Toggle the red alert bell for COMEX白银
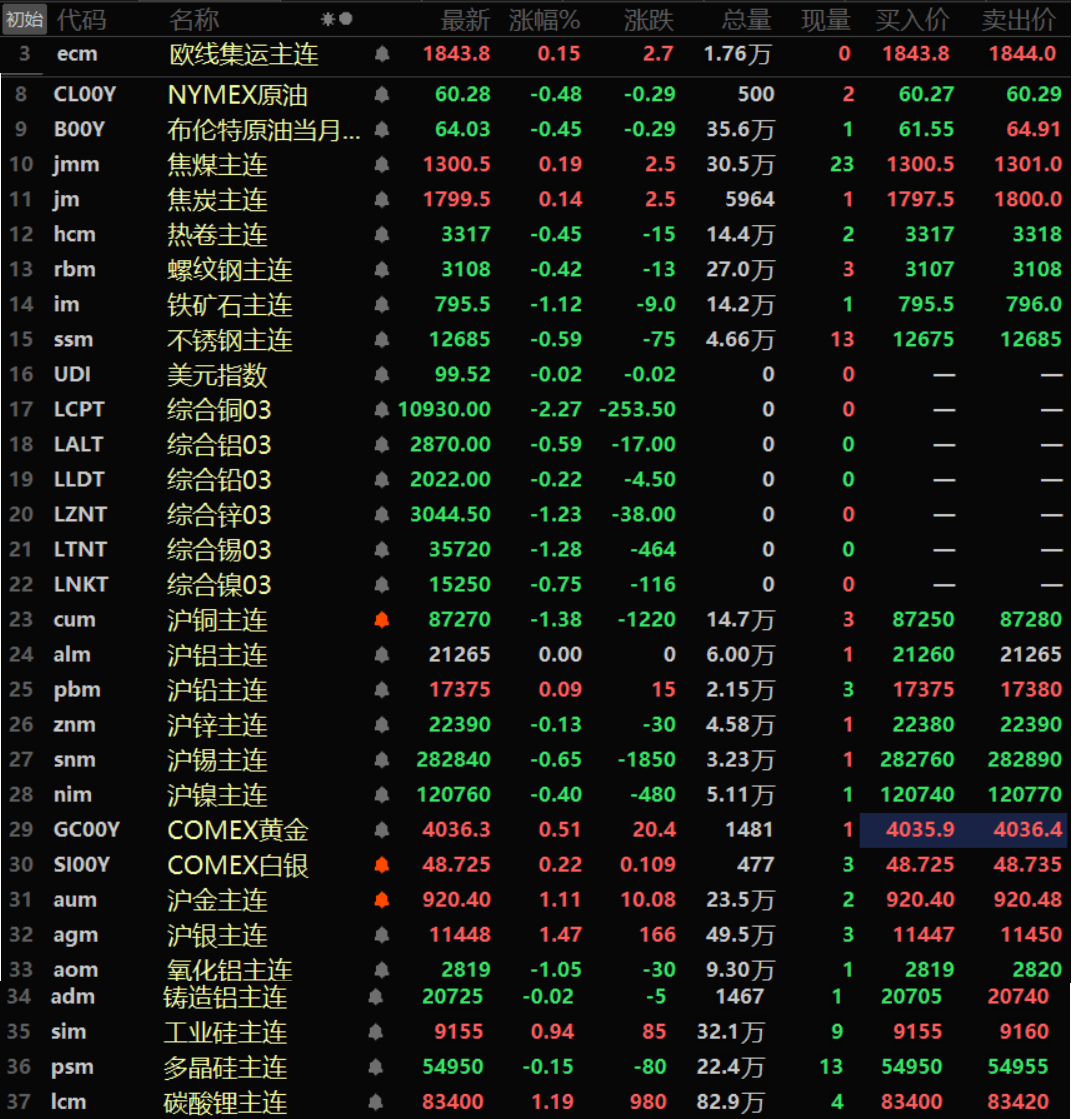 (x=381, y=865)
